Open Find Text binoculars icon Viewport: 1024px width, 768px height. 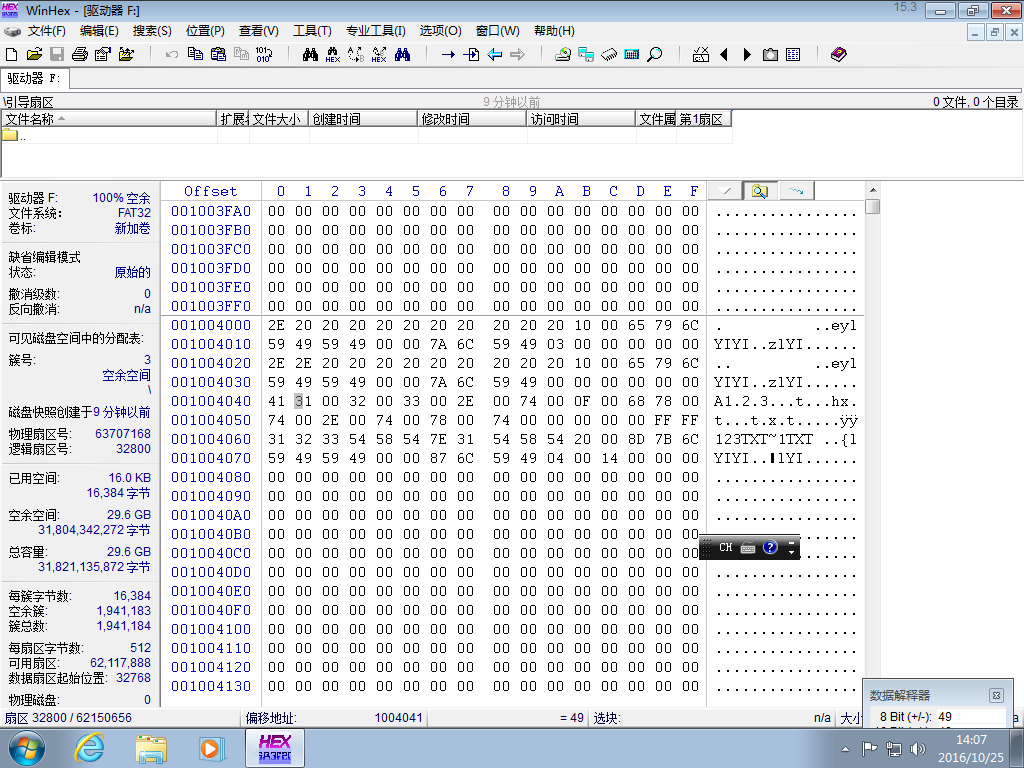310,54
